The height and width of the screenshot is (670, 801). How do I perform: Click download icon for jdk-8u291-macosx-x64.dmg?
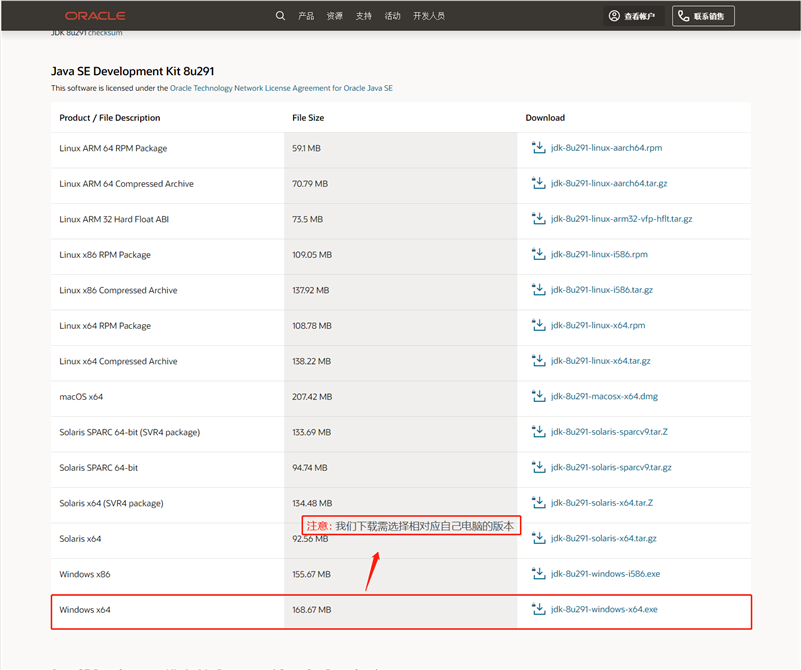pyautogui.click(x=538, y=396)
